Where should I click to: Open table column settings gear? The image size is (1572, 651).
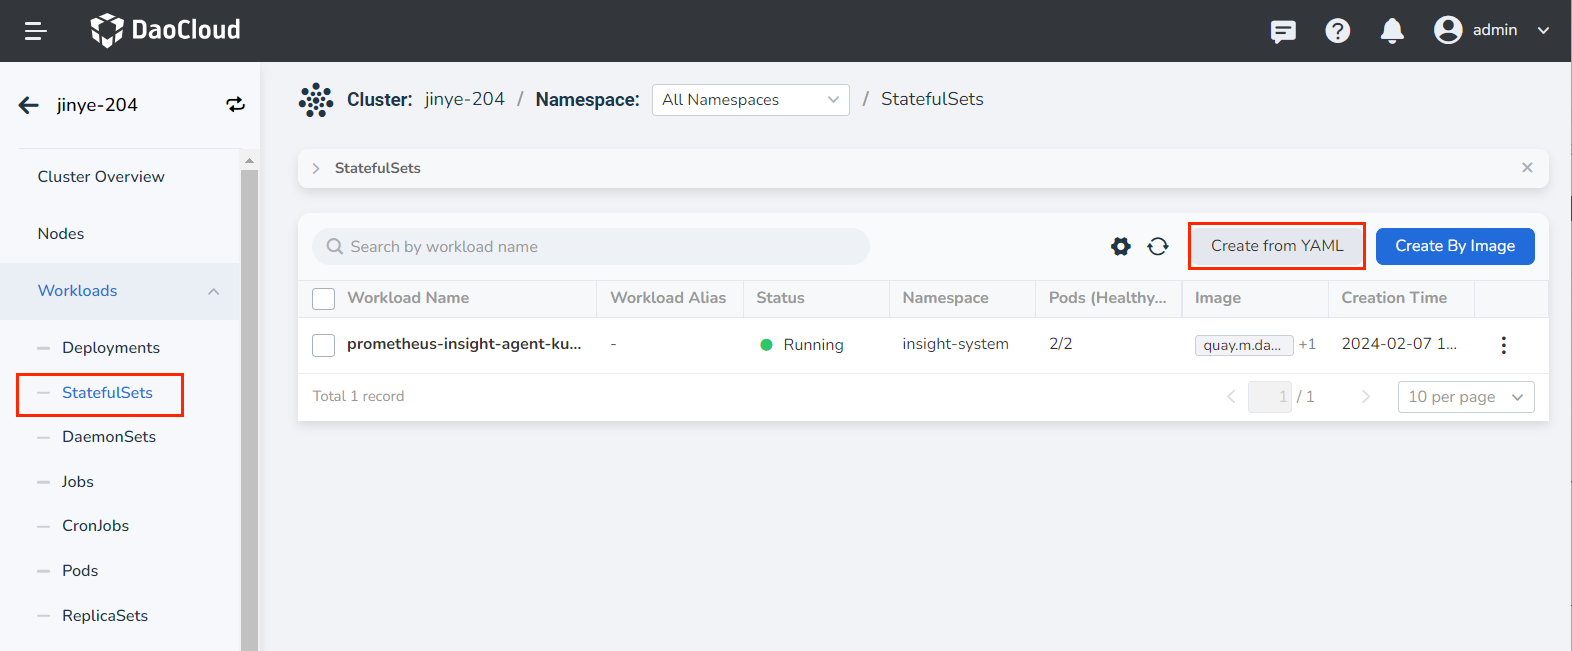[1120, 246]
